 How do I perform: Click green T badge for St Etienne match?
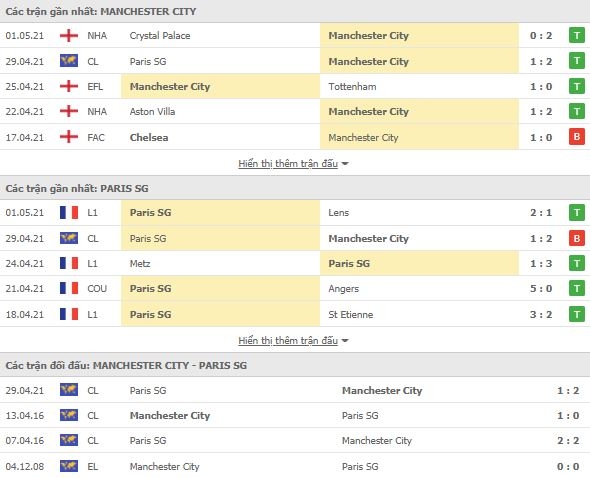(x=576, y=314)
